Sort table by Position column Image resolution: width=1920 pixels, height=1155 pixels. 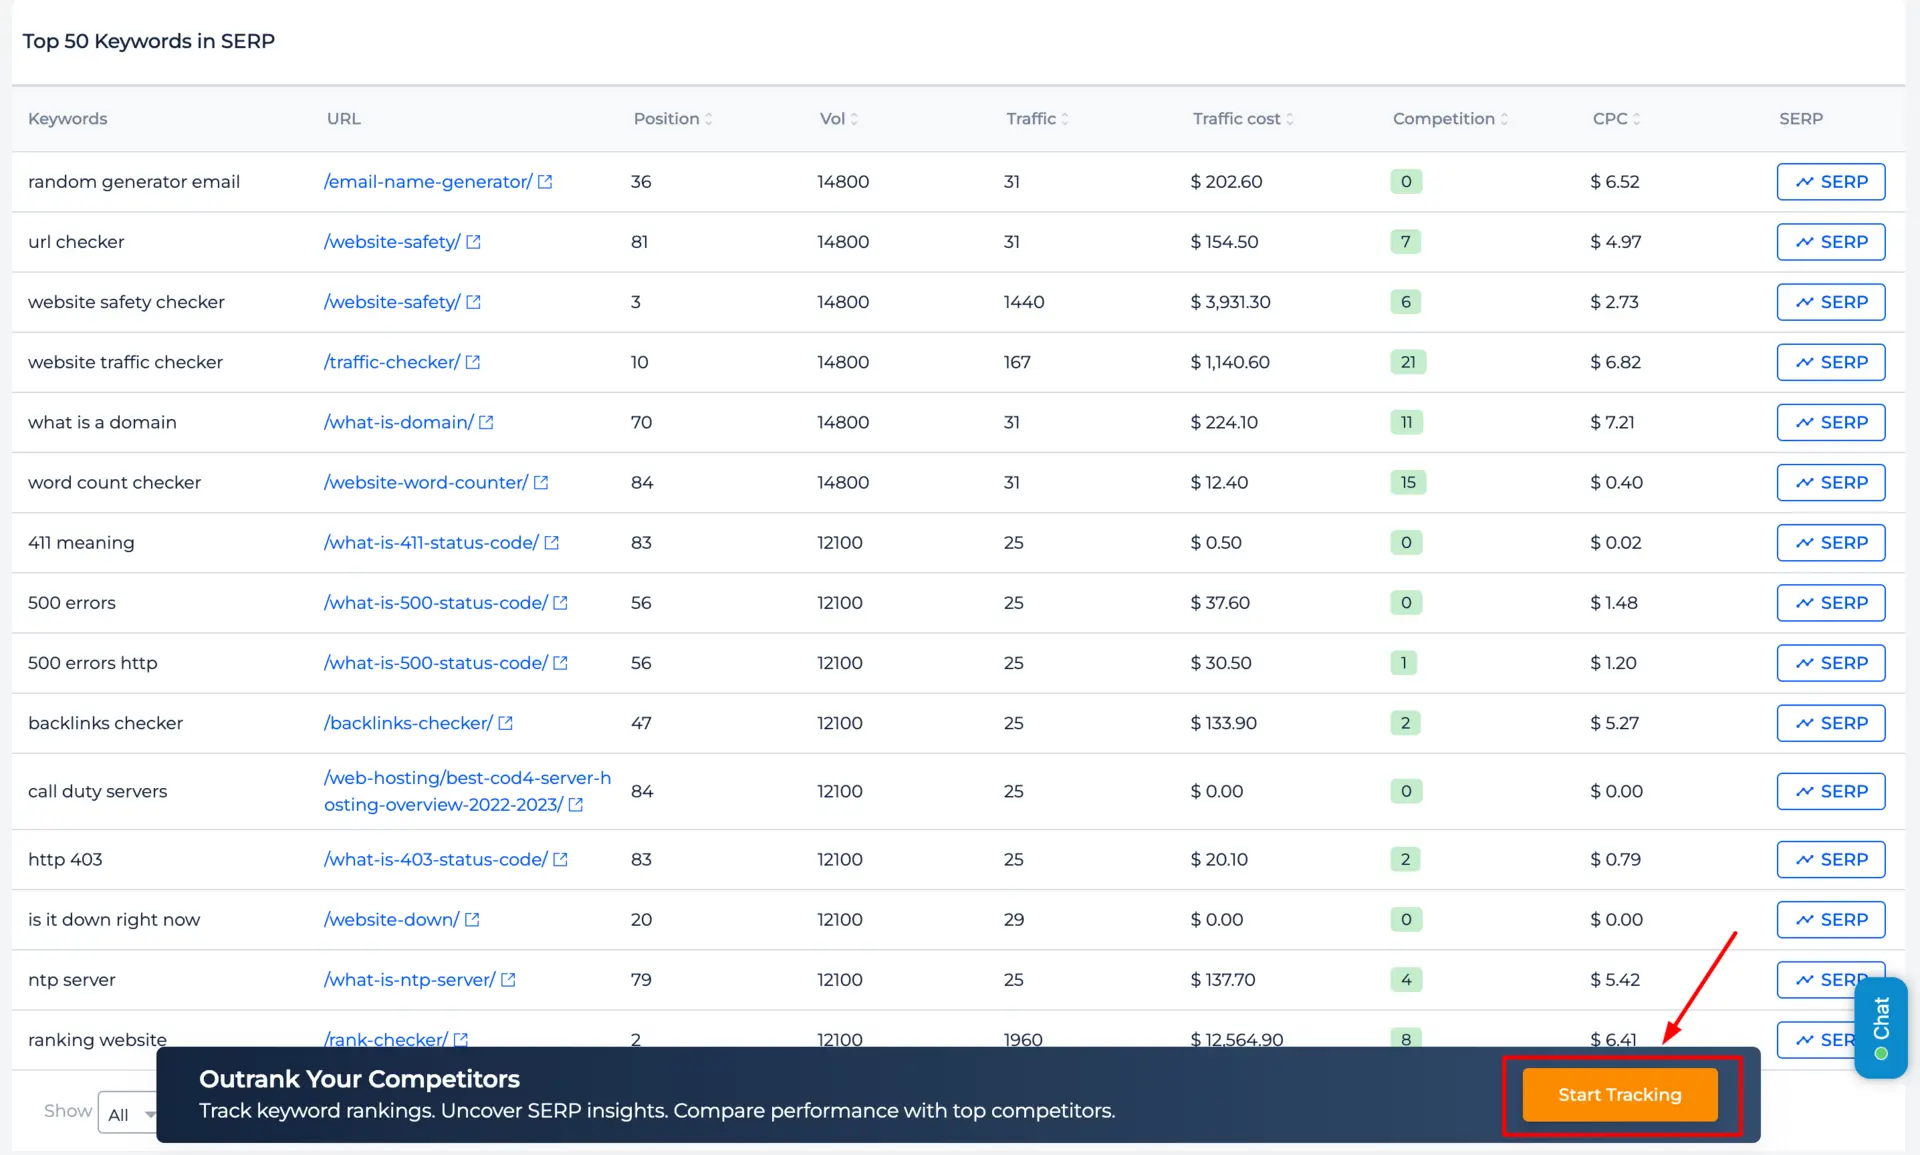click(673, 118)
